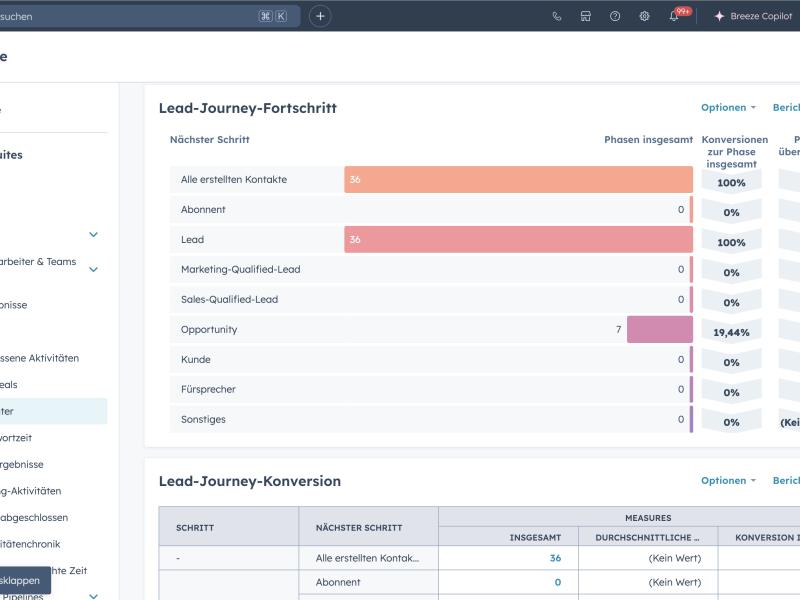
Task: Open the calls icon in the top bar
Action: coord(556,16)
